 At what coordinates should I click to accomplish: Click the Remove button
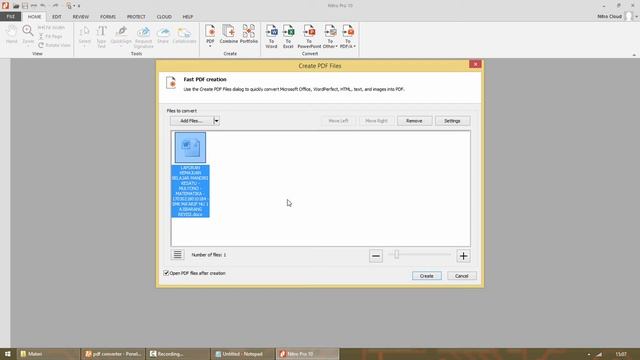414,121
